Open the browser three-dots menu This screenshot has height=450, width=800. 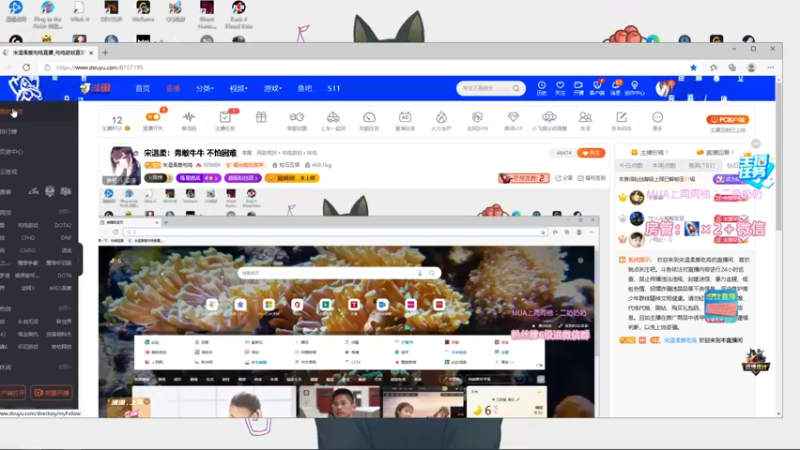pyautogui.click(x=770, y=67)
